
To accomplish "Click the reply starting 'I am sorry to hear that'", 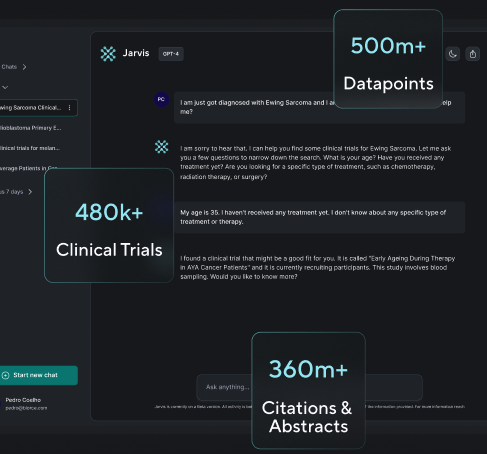I will [x=315, y=162].
